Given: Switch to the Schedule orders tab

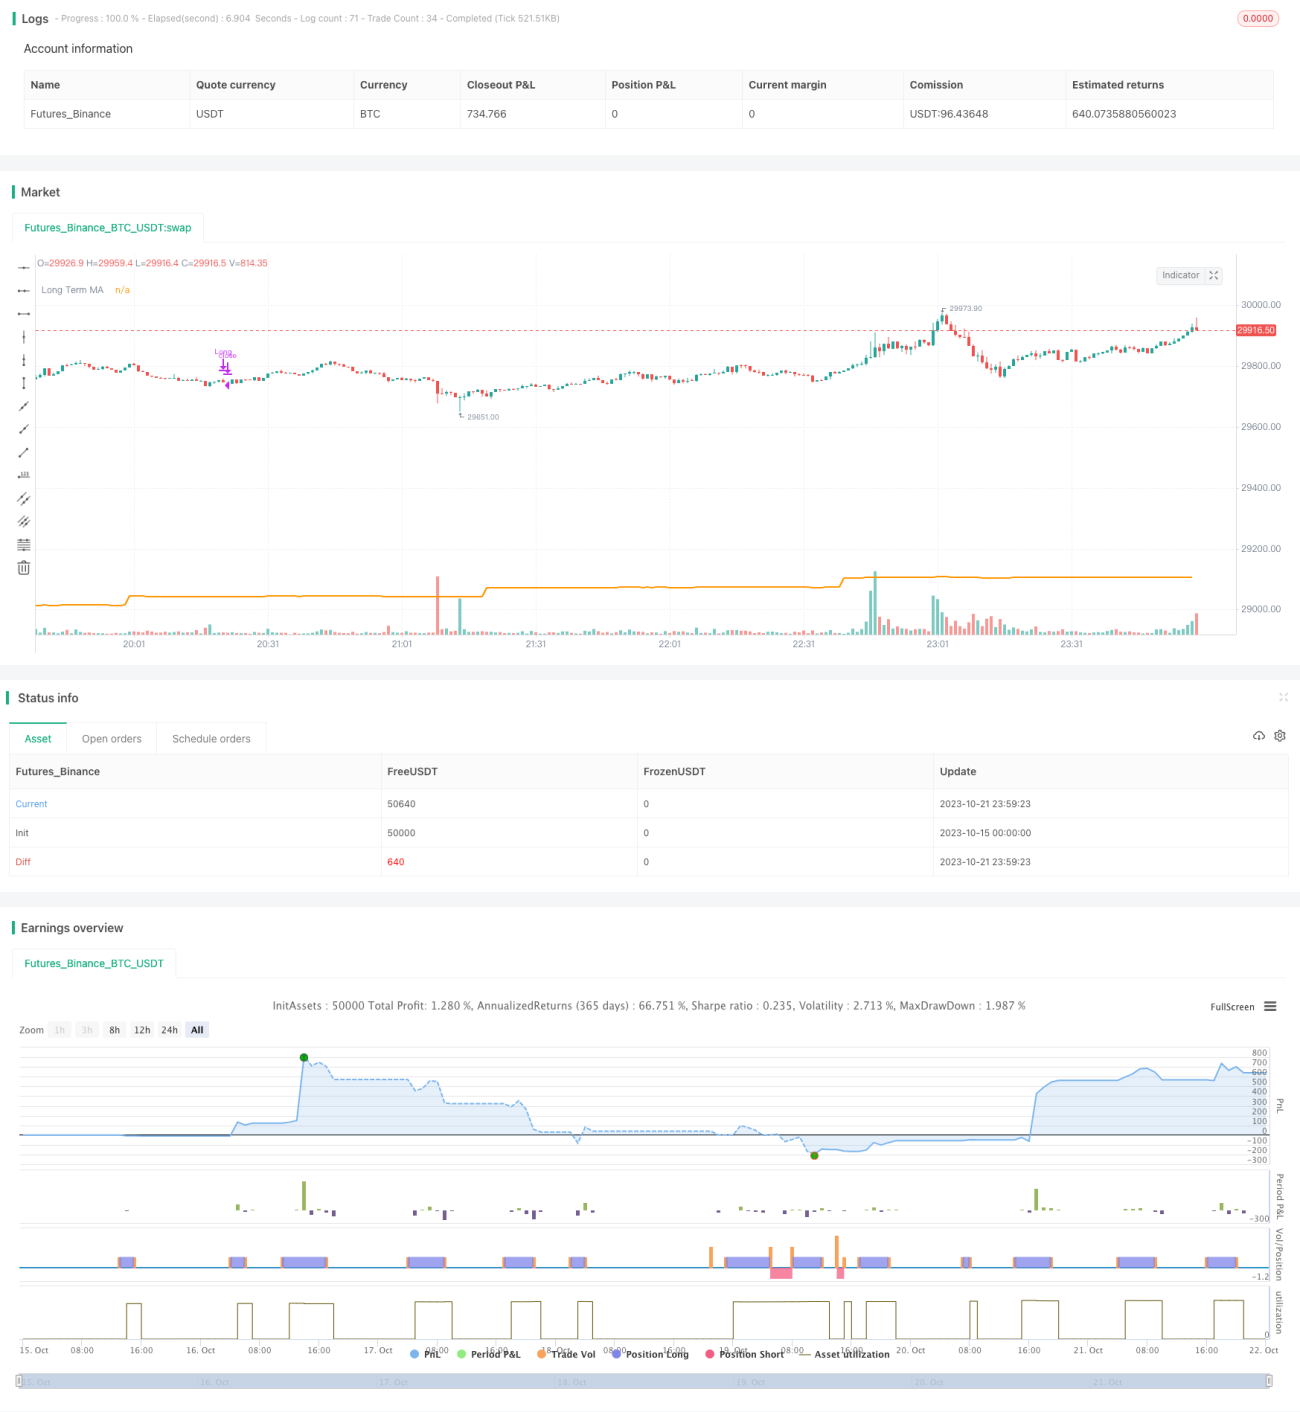Looking at the screenshot, I should pos(211,739).
